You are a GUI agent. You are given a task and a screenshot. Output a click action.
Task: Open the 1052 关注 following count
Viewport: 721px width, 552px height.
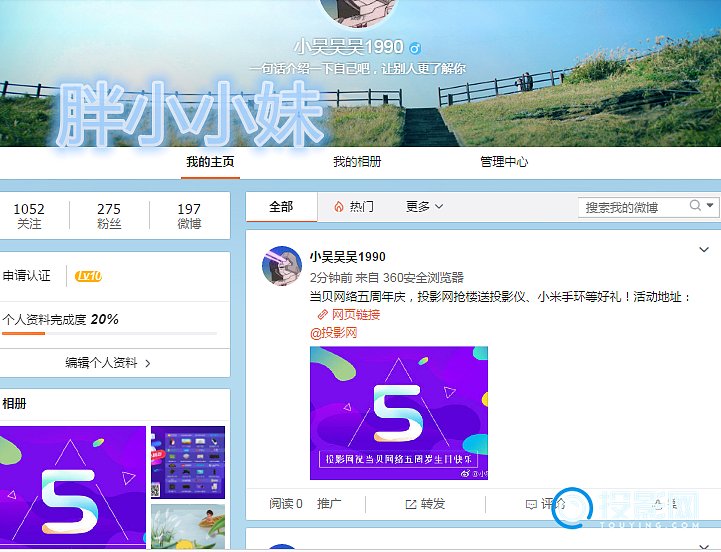[29, 216]
